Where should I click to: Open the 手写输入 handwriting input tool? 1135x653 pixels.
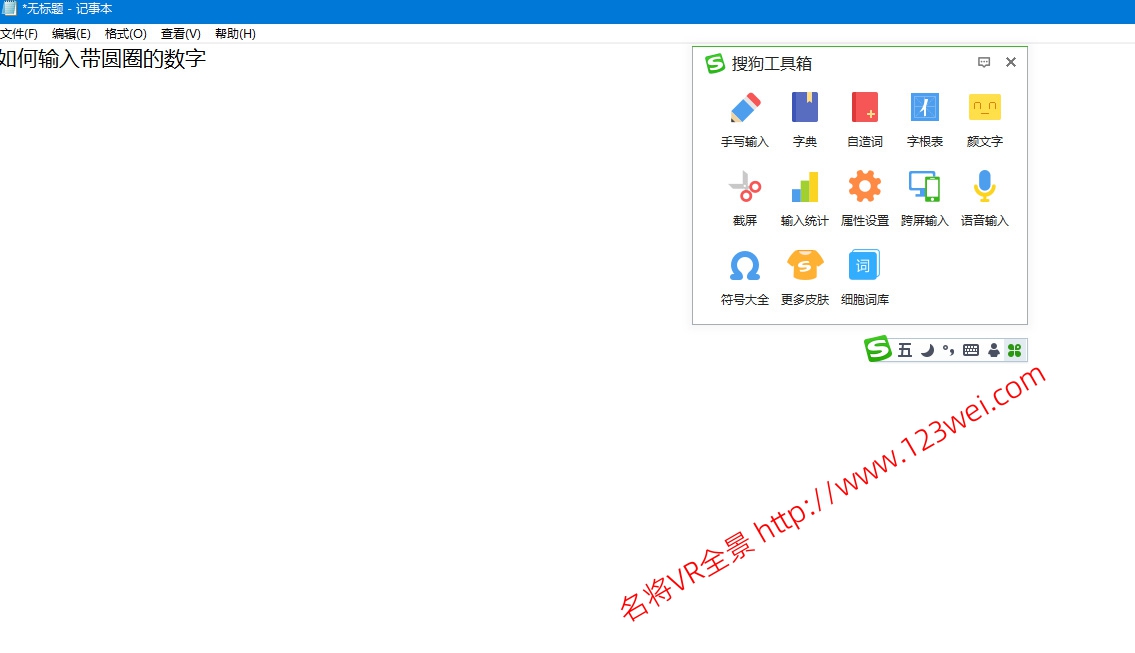click(x=744, y=117)
